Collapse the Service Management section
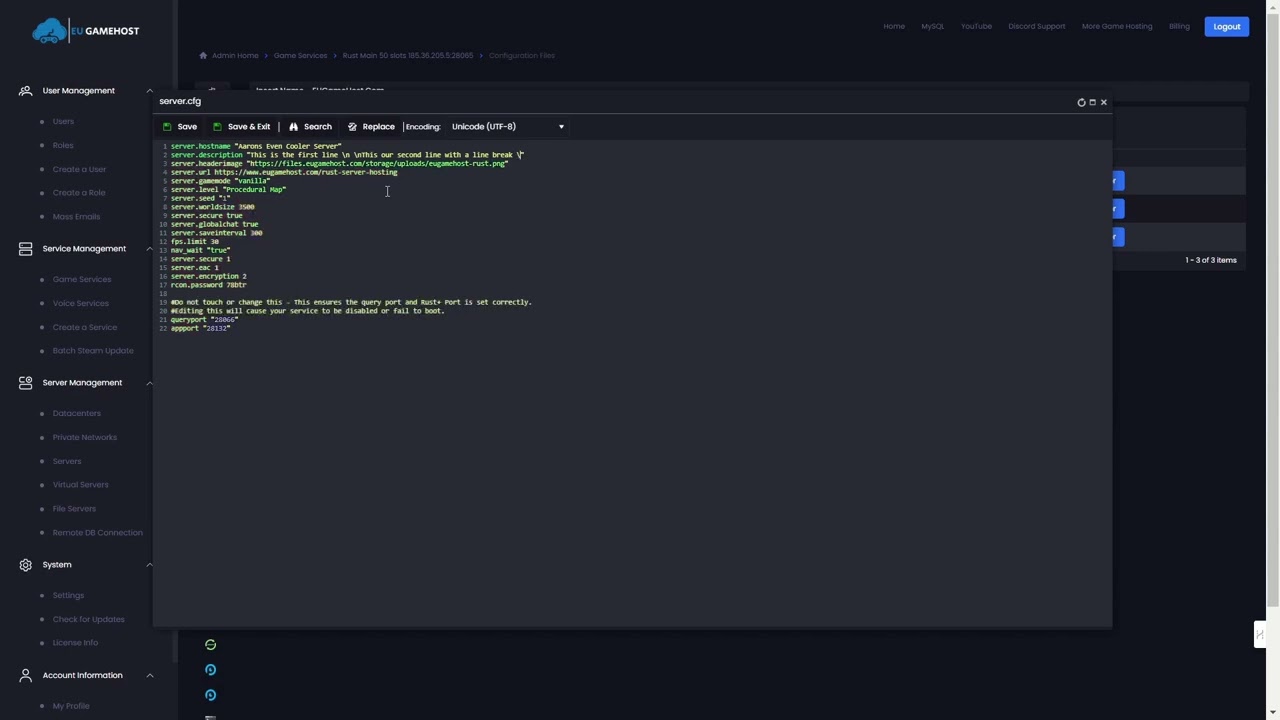Screen dimensions: 1280x720 (150, 249)
